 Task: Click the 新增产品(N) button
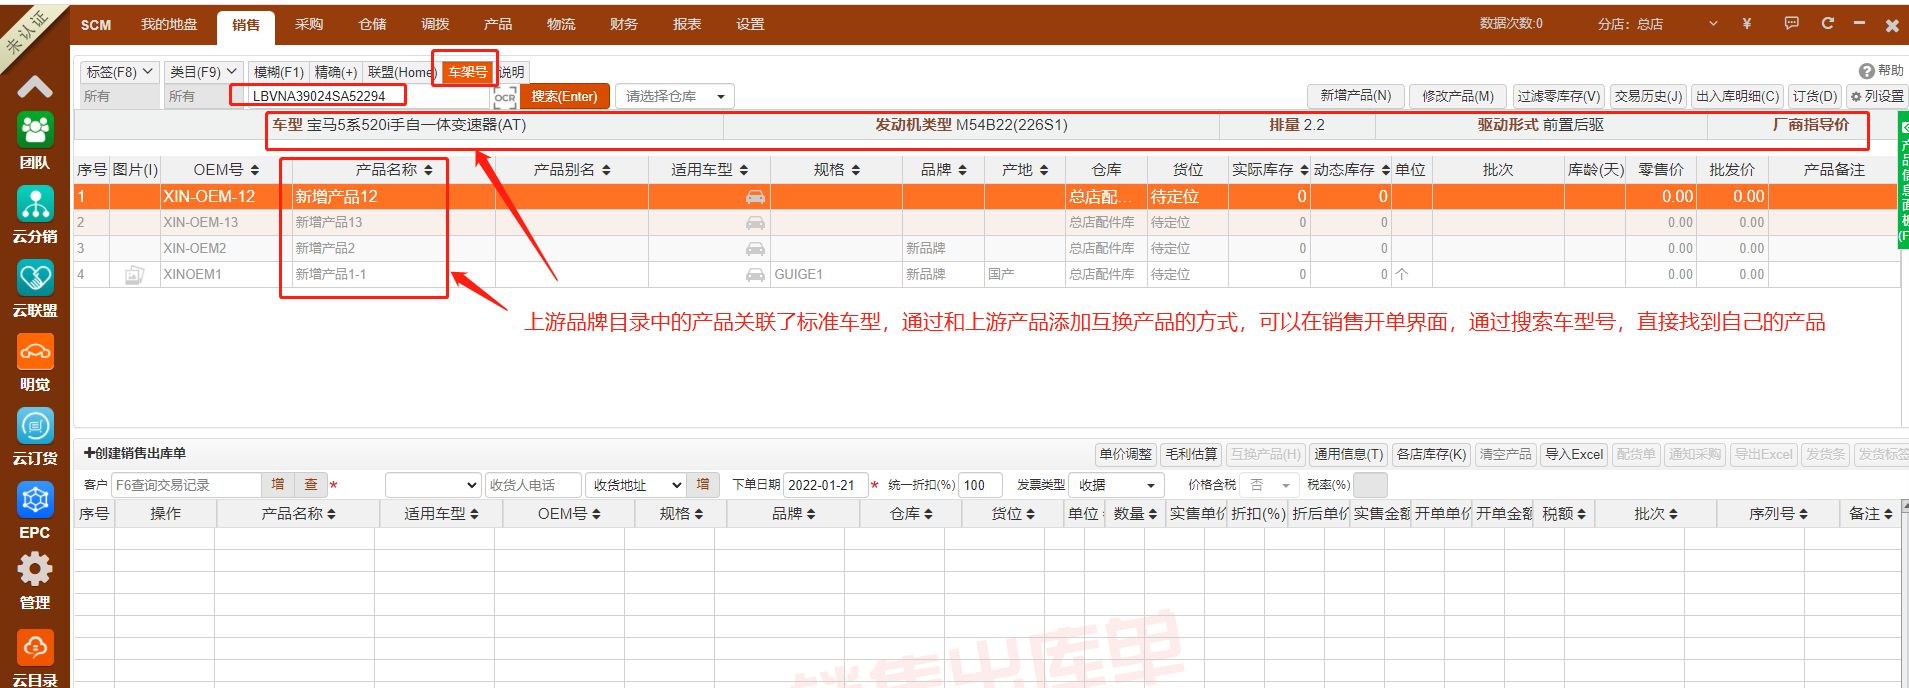click(1355, 96)
